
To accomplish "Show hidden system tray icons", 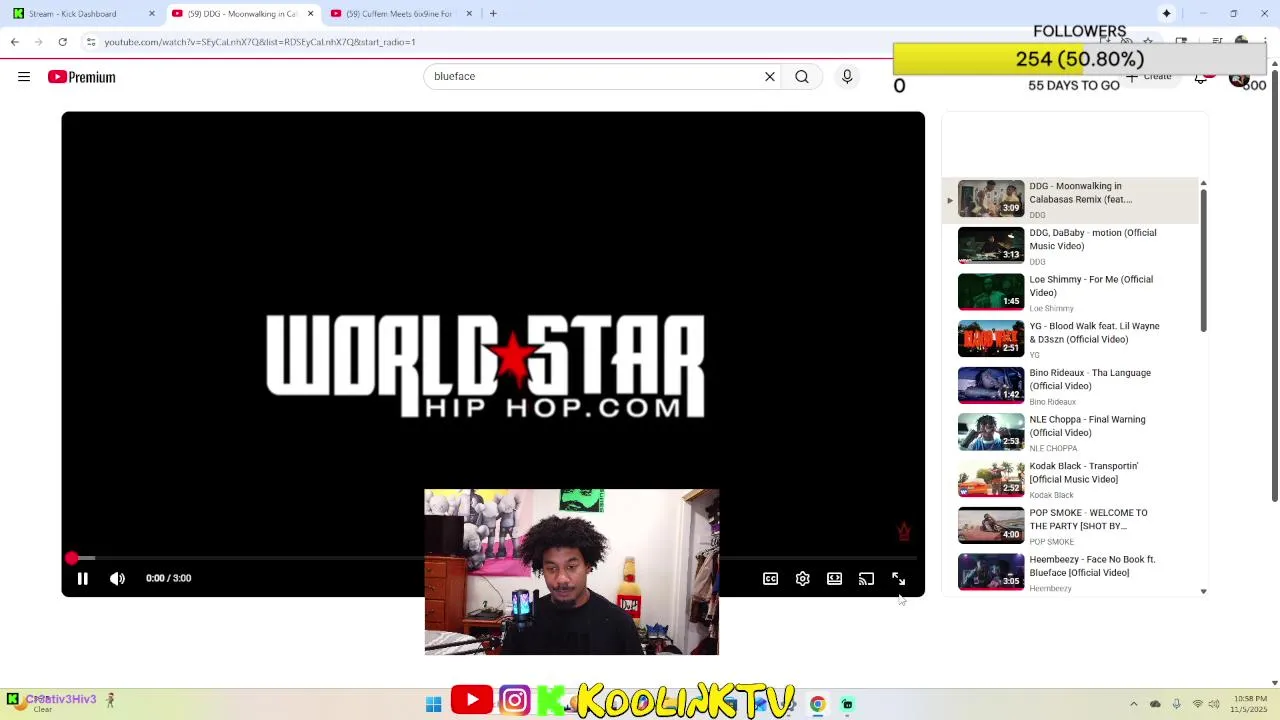I will [1133, 704].
